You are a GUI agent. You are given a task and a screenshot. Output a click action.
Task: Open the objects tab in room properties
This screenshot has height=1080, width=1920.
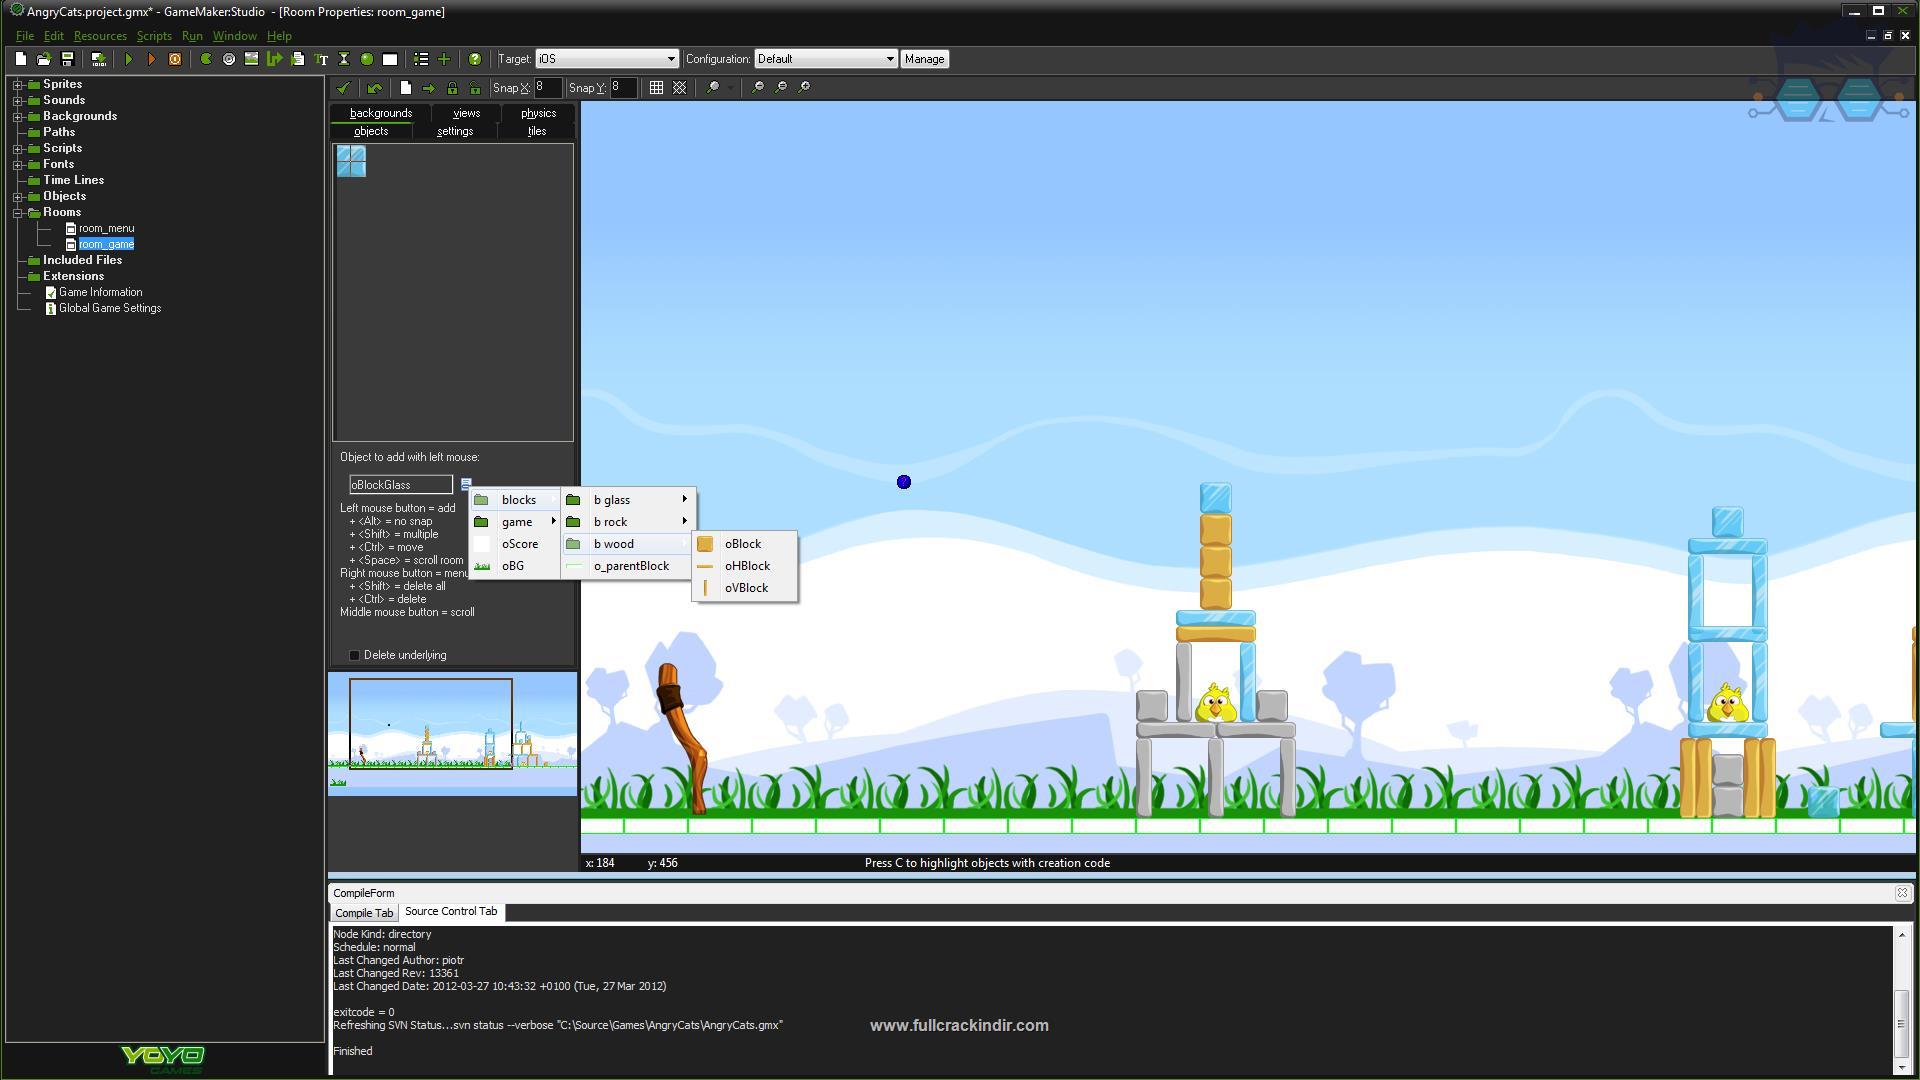tap(371, 131)
